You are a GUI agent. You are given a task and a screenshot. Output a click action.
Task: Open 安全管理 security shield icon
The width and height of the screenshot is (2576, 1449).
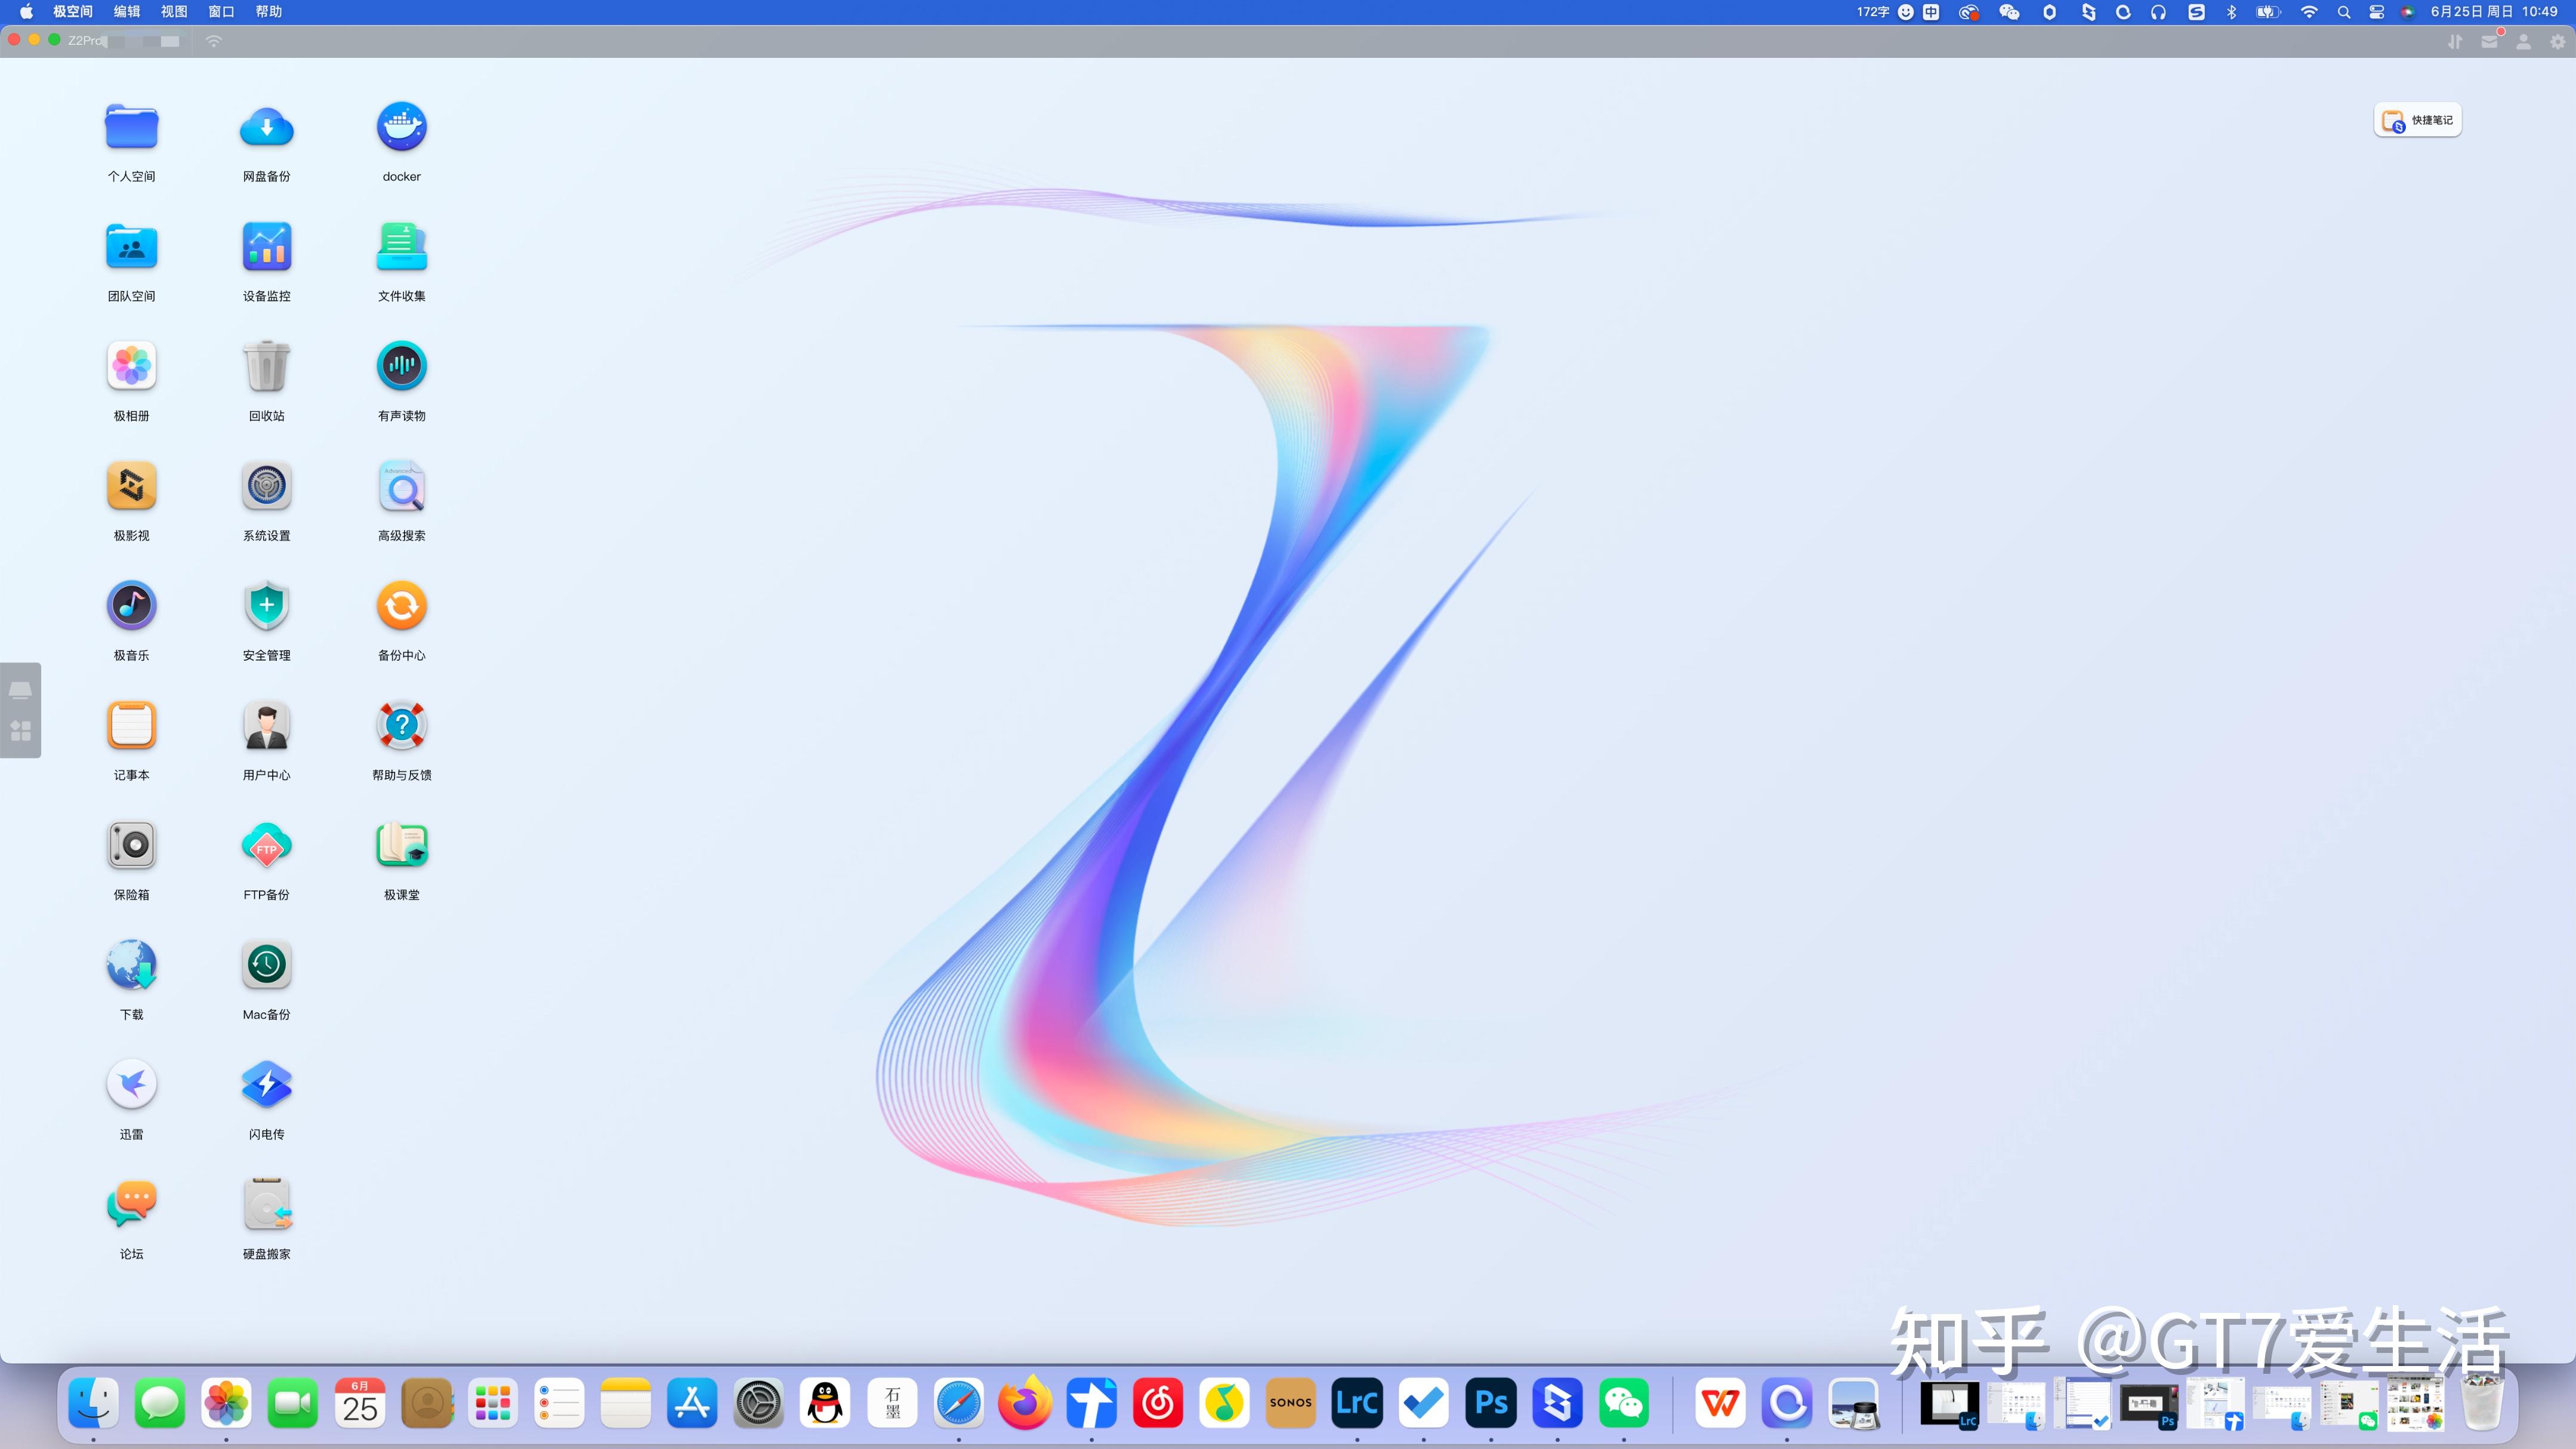(x=266, y=606)
